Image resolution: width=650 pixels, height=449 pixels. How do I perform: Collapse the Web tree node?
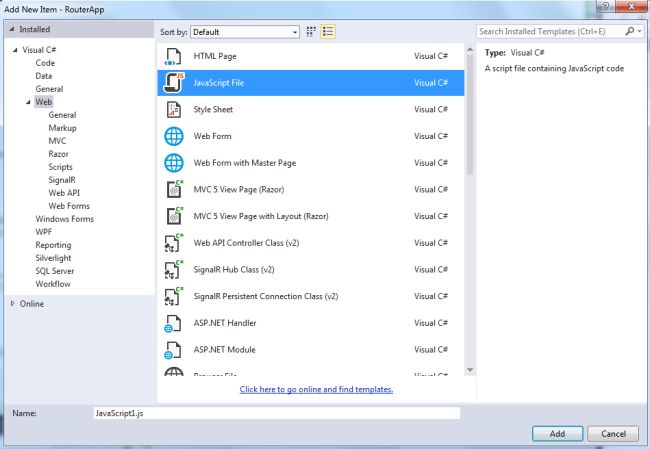[x=28, y=102]
